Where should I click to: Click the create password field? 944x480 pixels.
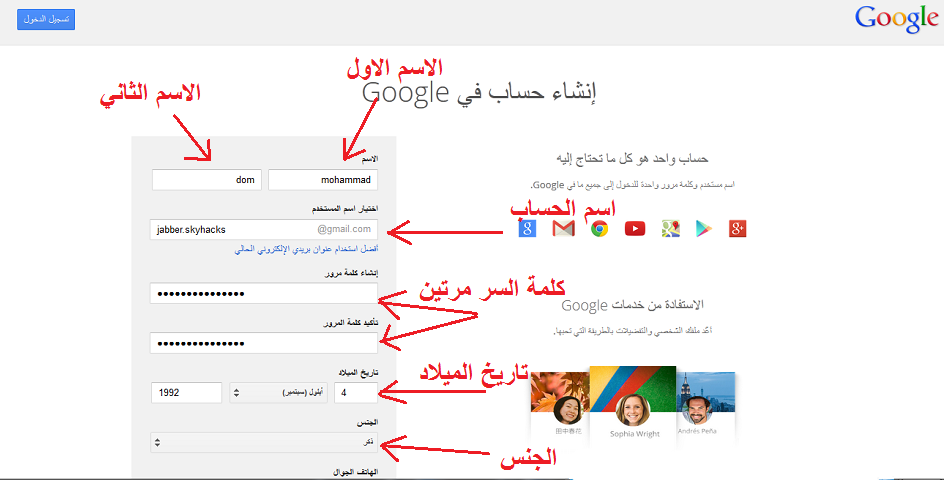pyautogui.click(x=264, y=293)
